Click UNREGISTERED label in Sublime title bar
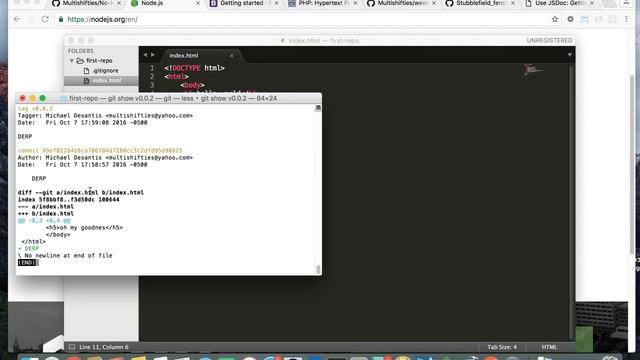Screen dimensions: 640x360 (x=549, y=40)
